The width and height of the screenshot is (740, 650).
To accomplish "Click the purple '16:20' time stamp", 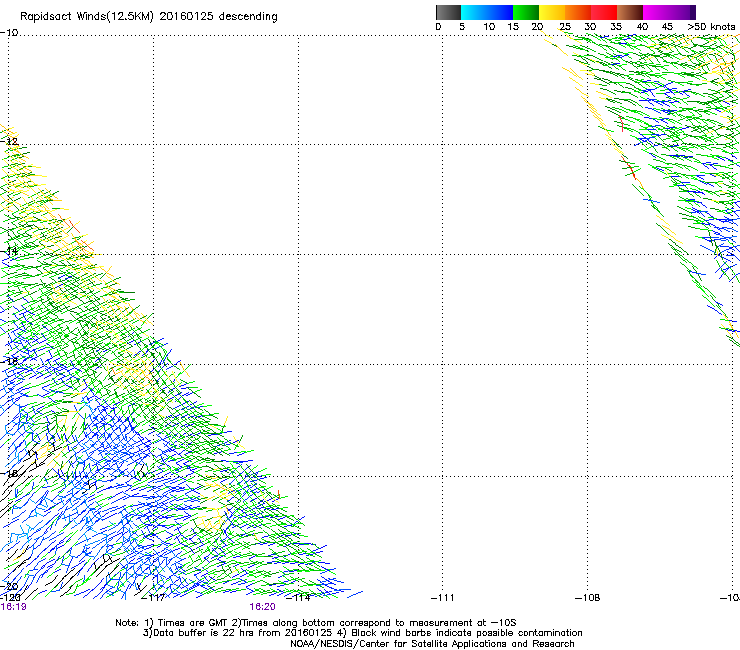I will pyautogui.click(x=262, y=607).
